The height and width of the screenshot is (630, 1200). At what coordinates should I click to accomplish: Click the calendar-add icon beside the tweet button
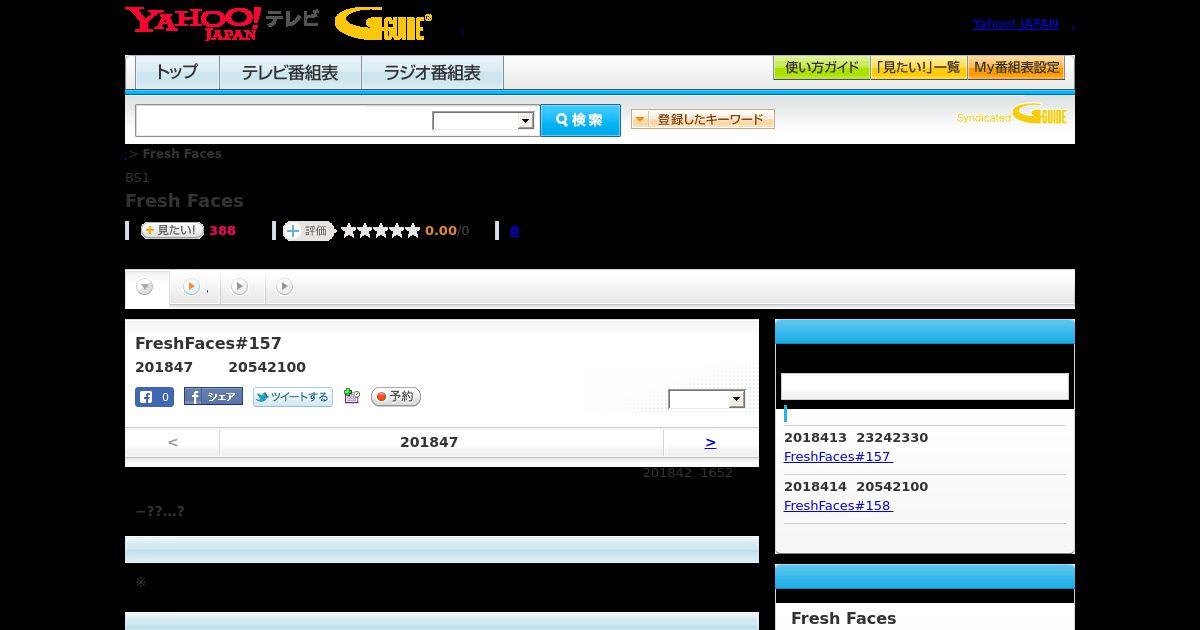[x=351, y=396]
